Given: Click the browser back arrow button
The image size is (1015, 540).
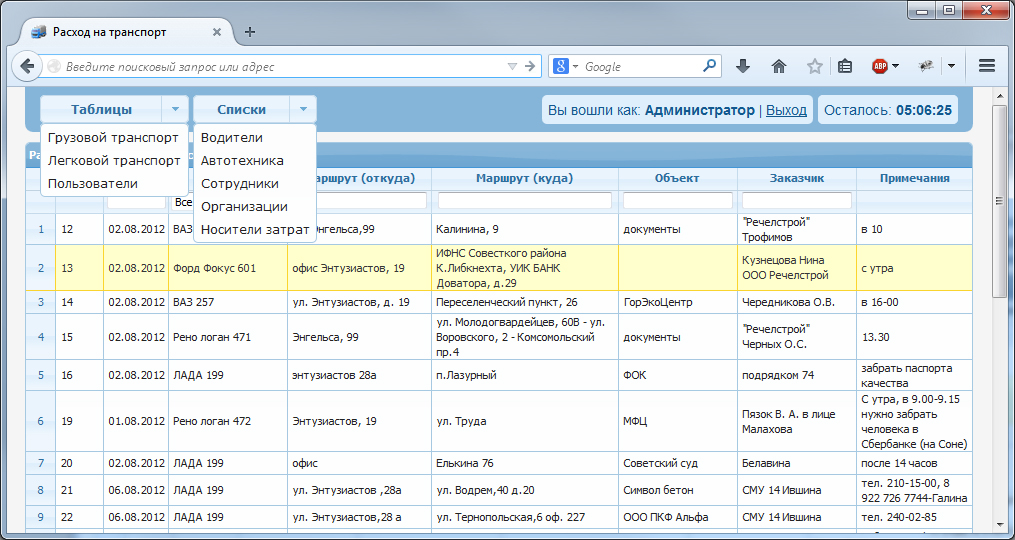Looking at the screenshot, I should tap(27, 66).
